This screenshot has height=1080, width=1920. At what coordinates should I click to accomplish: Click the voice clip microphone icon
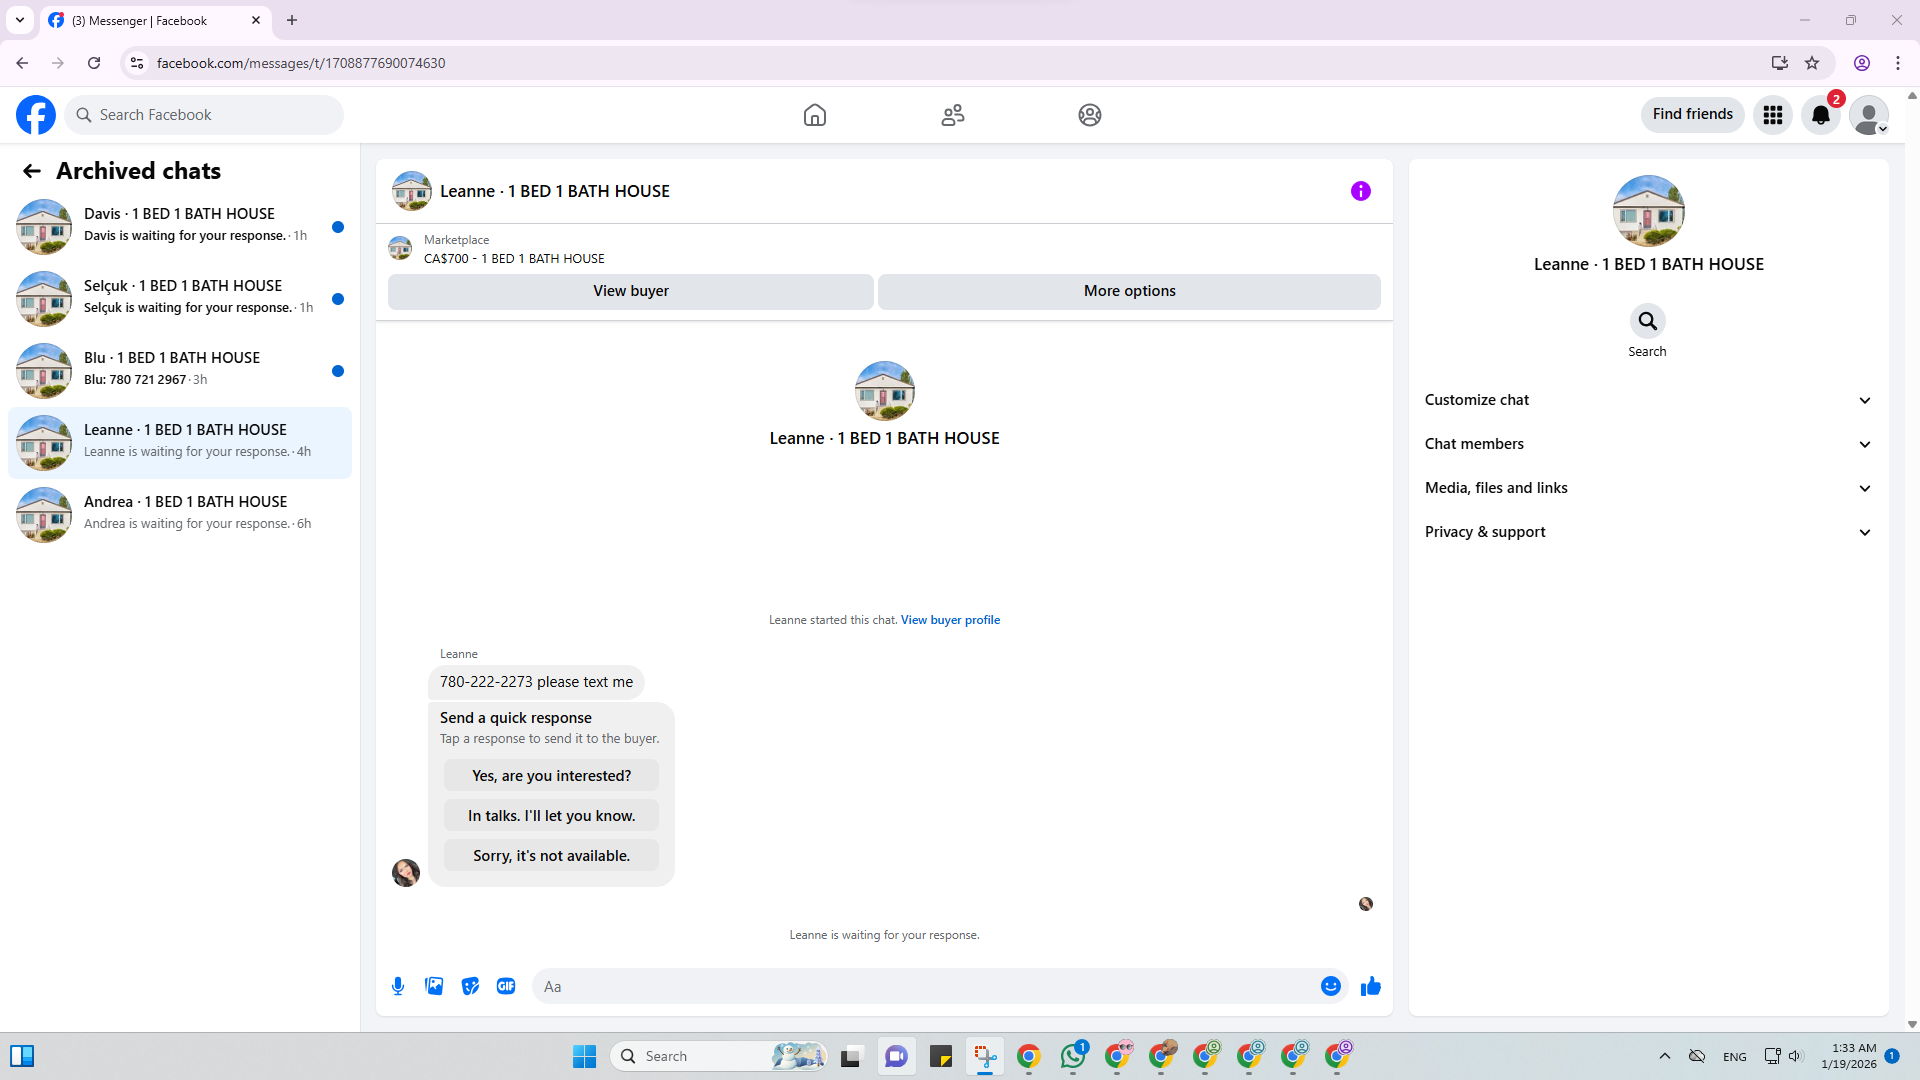tap(398, 986)
